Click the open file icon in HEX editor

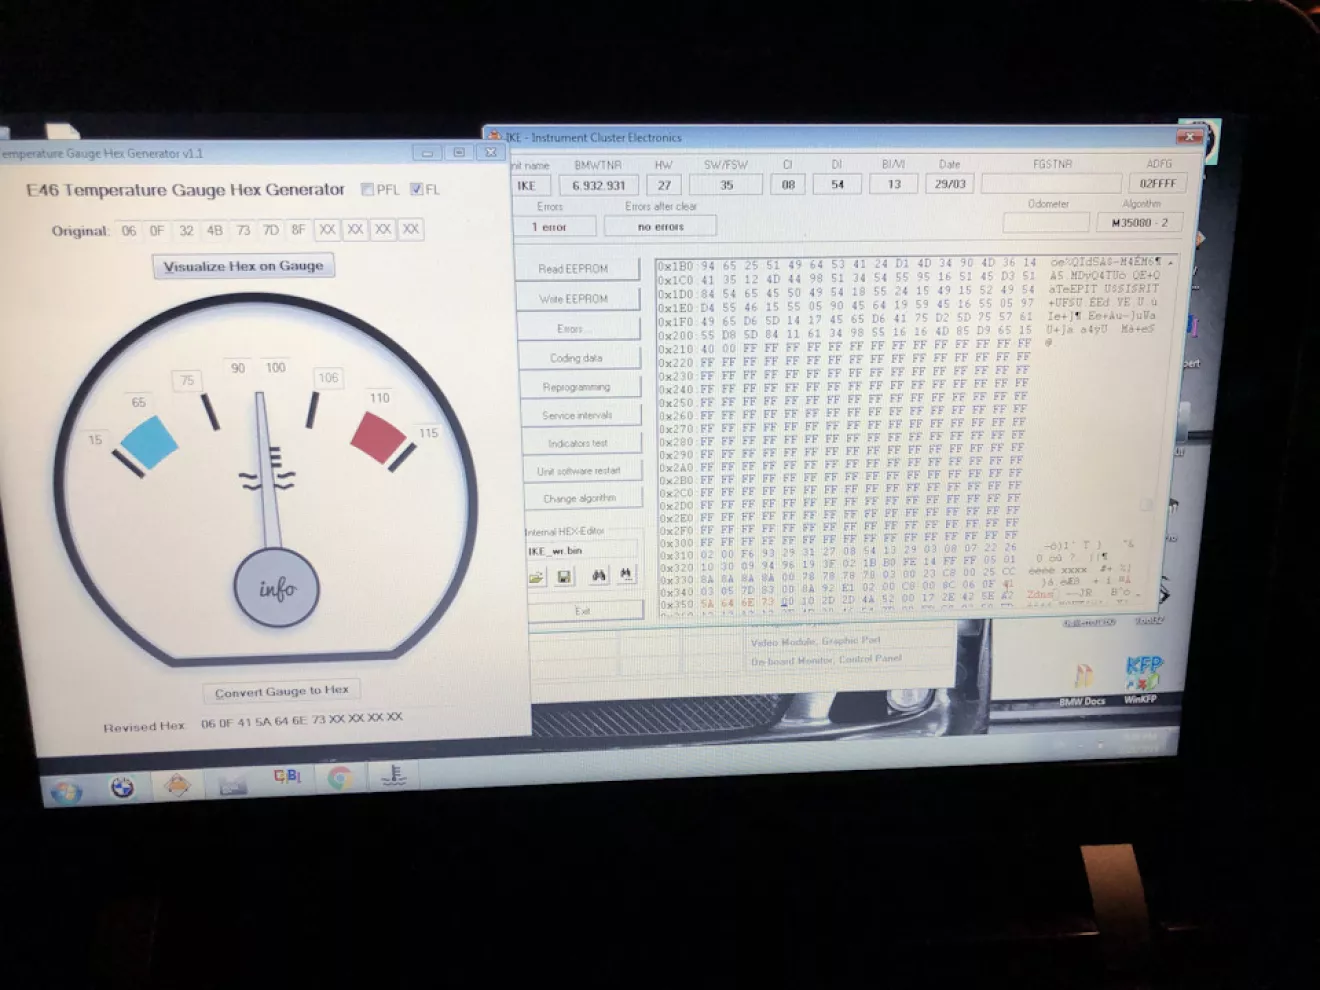point(537,577)
